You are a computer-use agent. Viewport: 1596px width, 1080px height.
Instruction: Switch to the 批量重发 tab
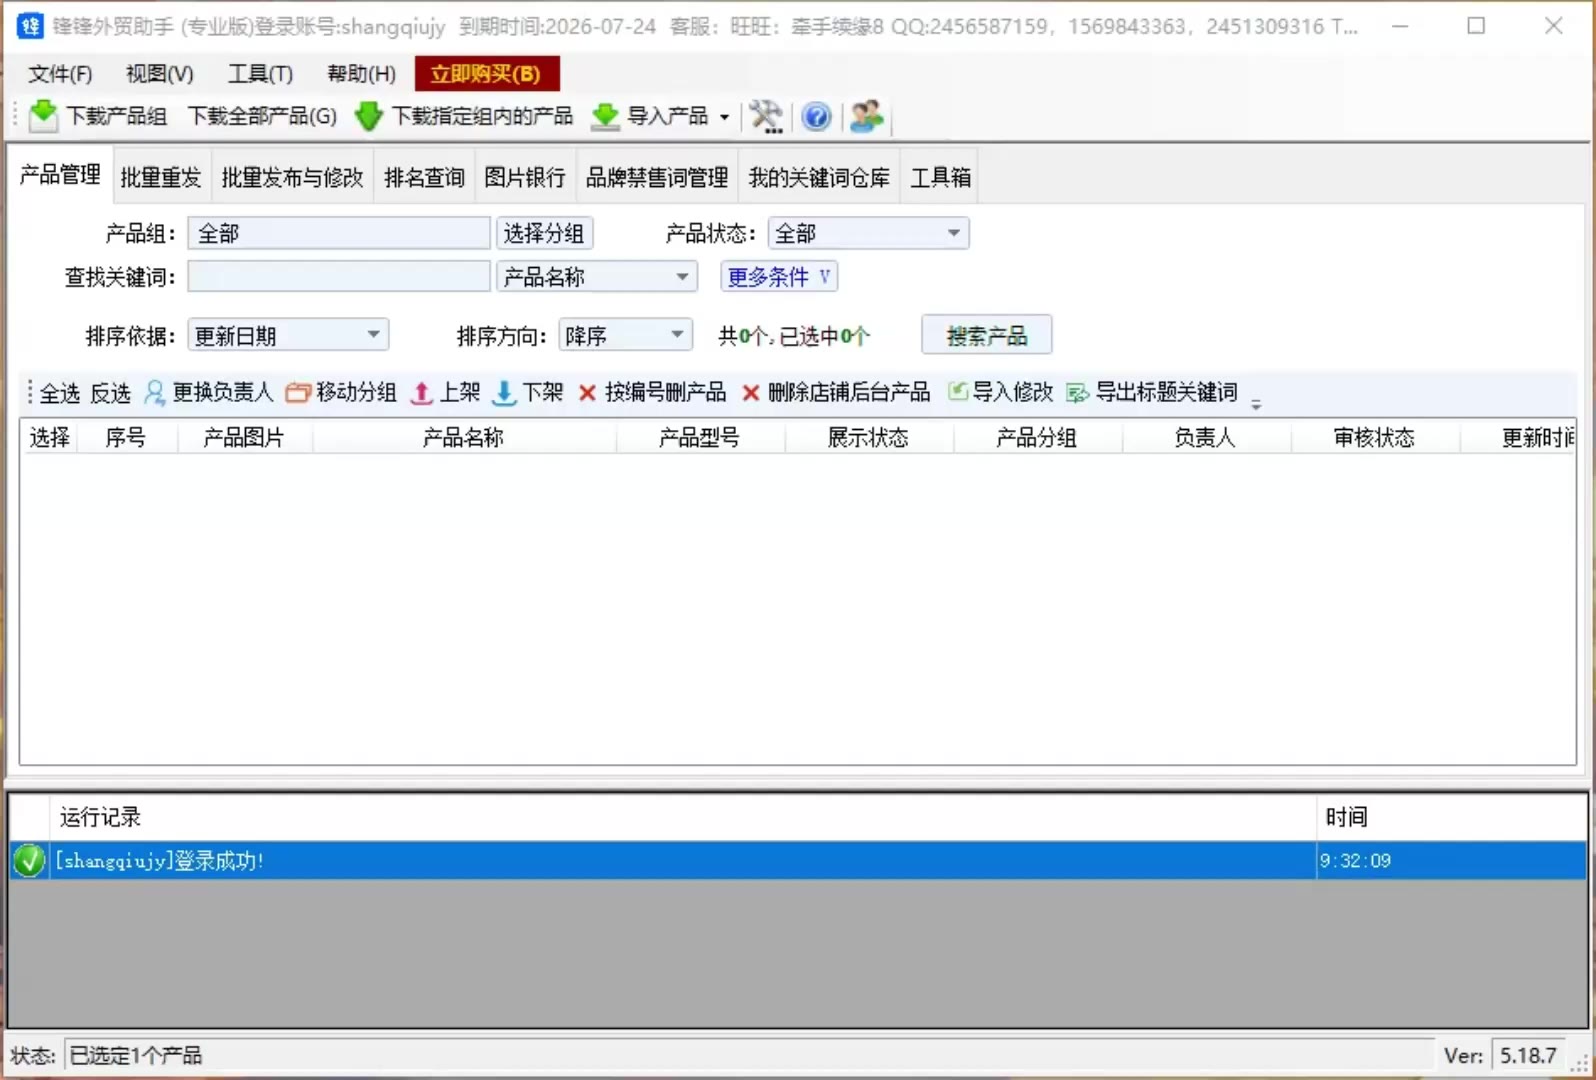pyautogui.click(x=161, y=177)
